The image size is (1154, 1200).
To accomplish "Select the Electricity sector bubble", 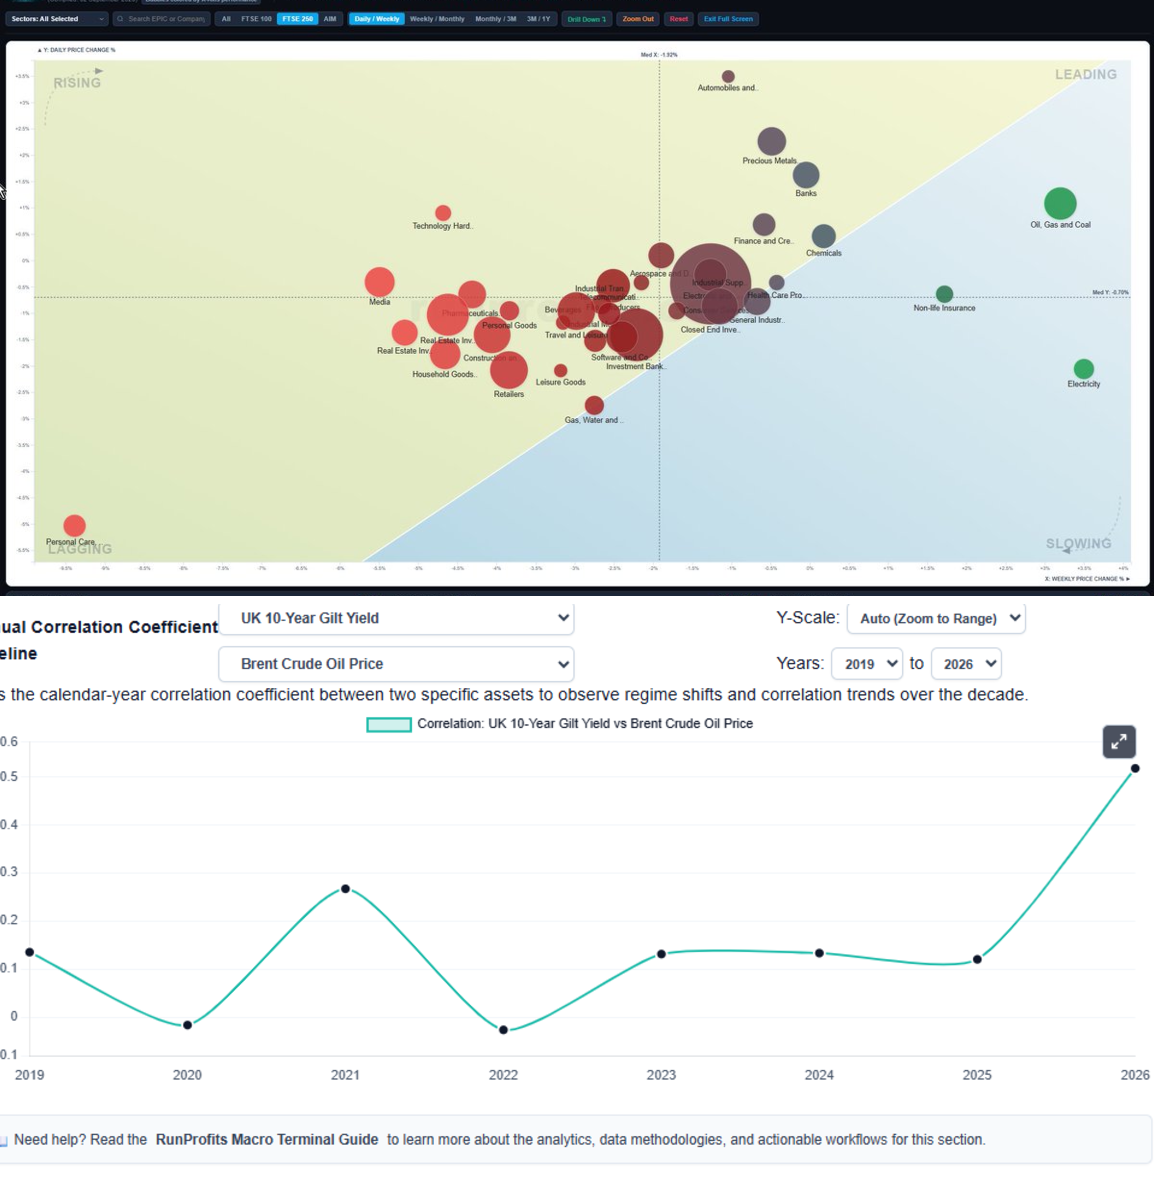I will tap(1083, 369).
